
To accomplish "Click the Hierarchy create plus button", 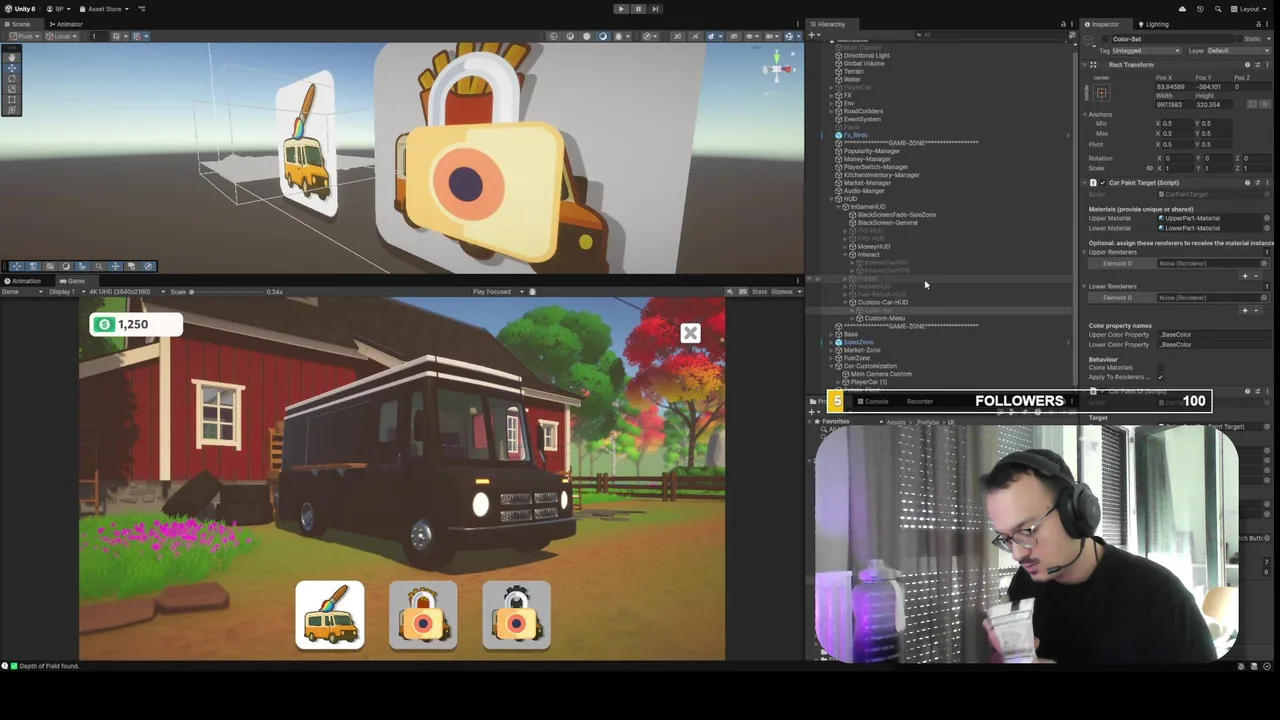I will (x=814, y=36).
